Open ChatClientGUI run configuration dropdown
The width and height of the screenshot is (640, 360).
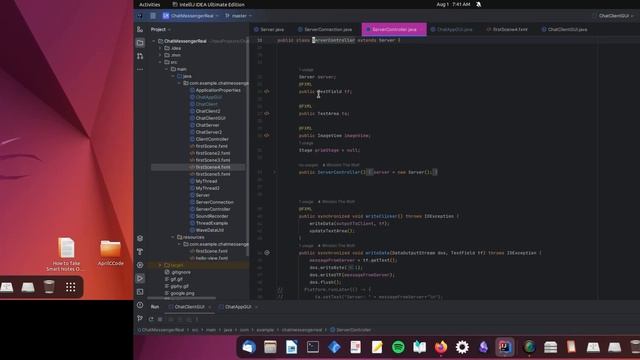[x=615, y=16]
